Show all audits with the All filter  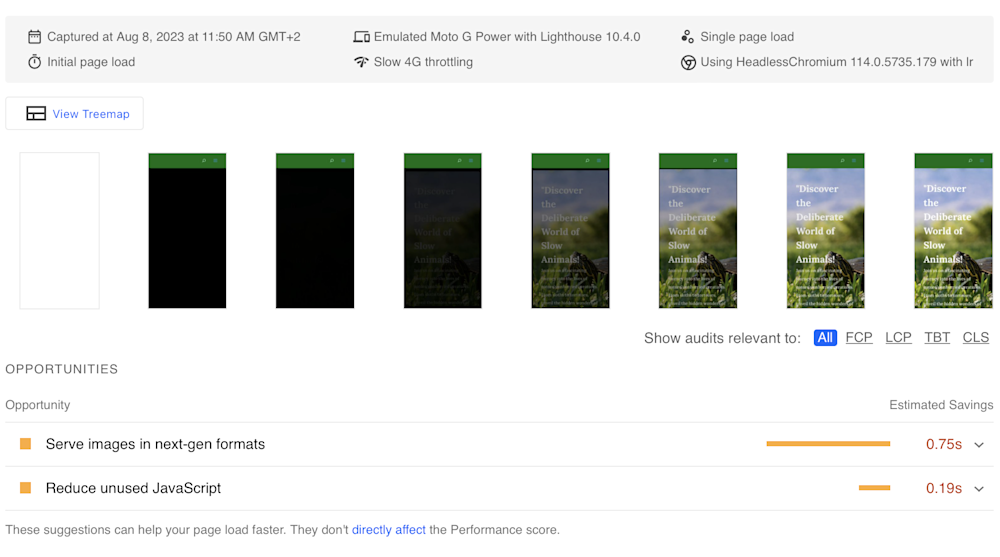click(x=825, y=338)
